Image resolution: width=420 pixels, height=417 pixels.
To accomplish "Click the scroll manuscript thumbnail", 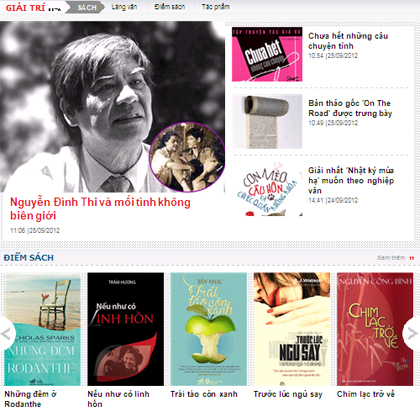I will tap(267, 121).
